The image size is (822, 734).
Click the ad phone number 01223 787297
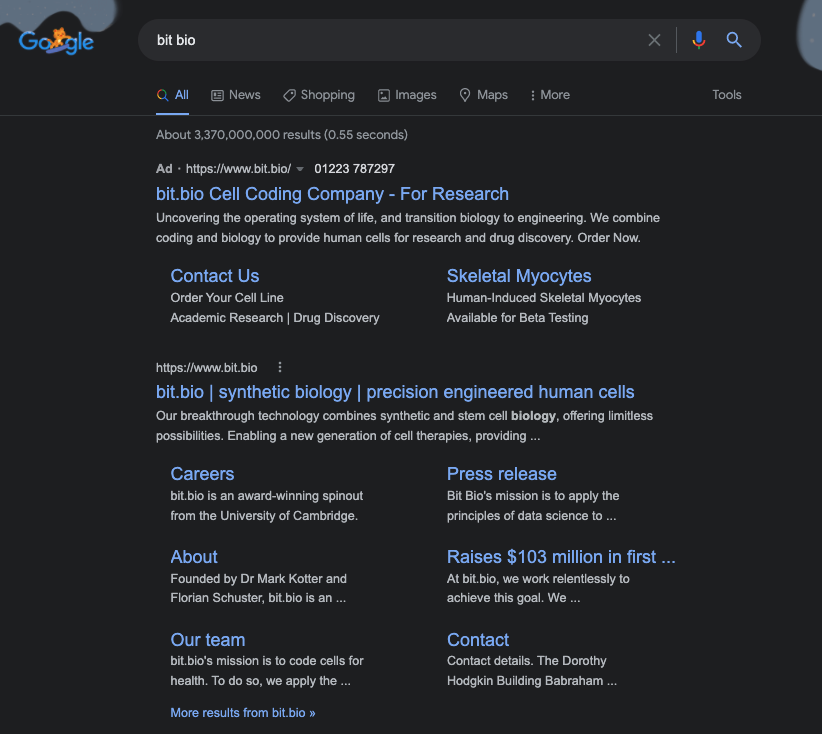pos(354,169)
